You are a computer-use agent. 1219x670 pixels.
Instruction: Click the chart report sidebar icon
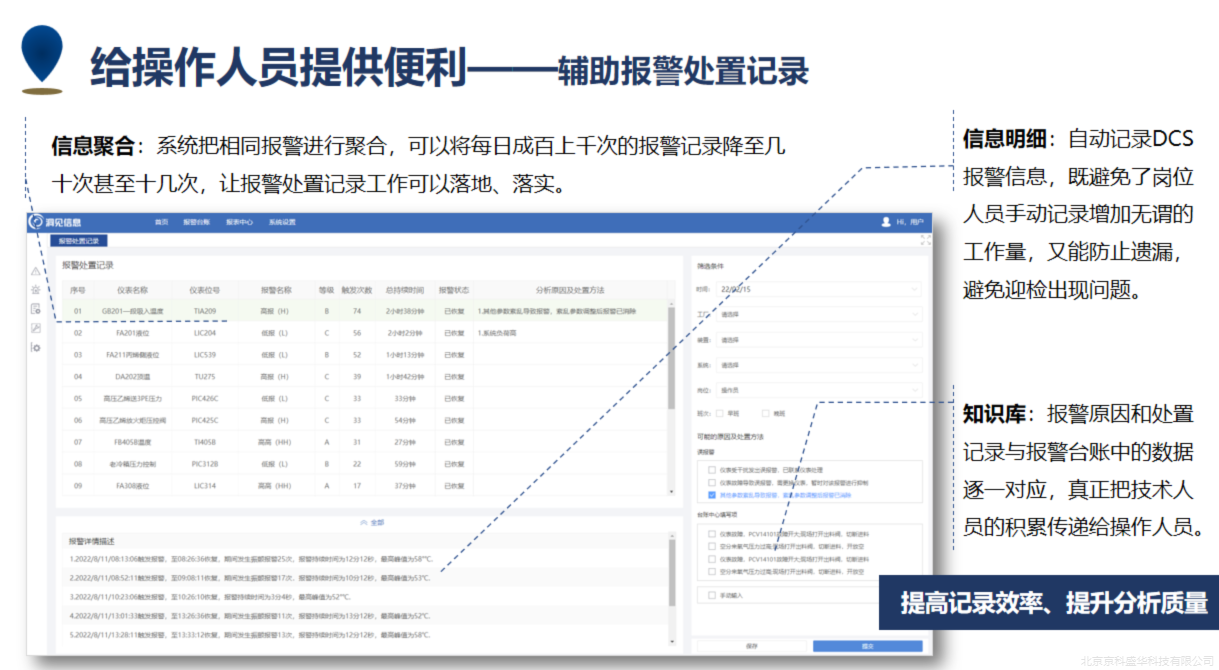(36, 328)
